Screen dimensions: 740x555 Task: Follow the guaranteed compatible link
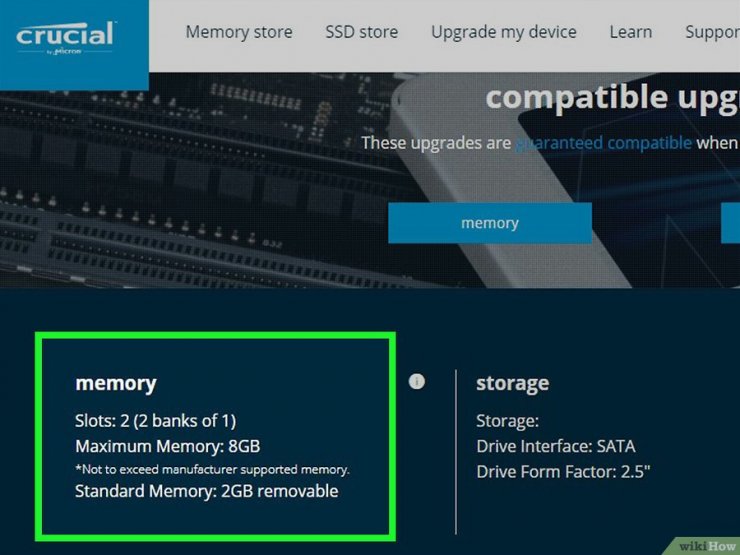point(604,143)
